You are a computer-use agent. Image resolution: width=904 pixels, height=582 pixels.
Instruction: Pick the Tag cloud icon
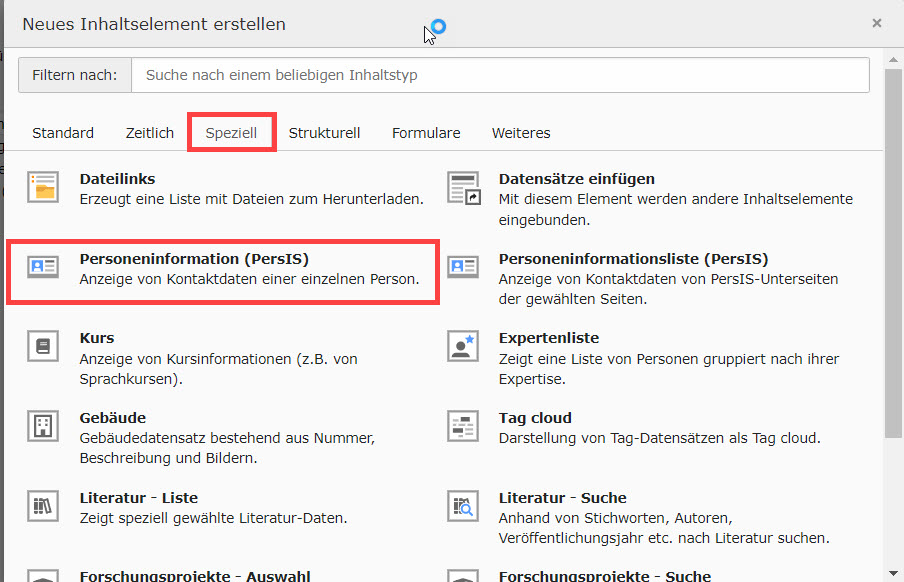coord(463,426)
